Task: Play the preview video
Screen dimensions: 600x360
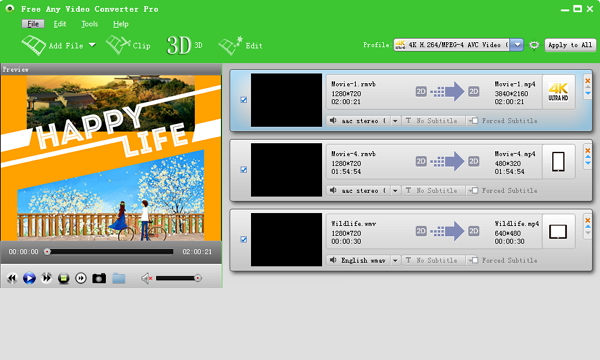Action: [29, 278]
